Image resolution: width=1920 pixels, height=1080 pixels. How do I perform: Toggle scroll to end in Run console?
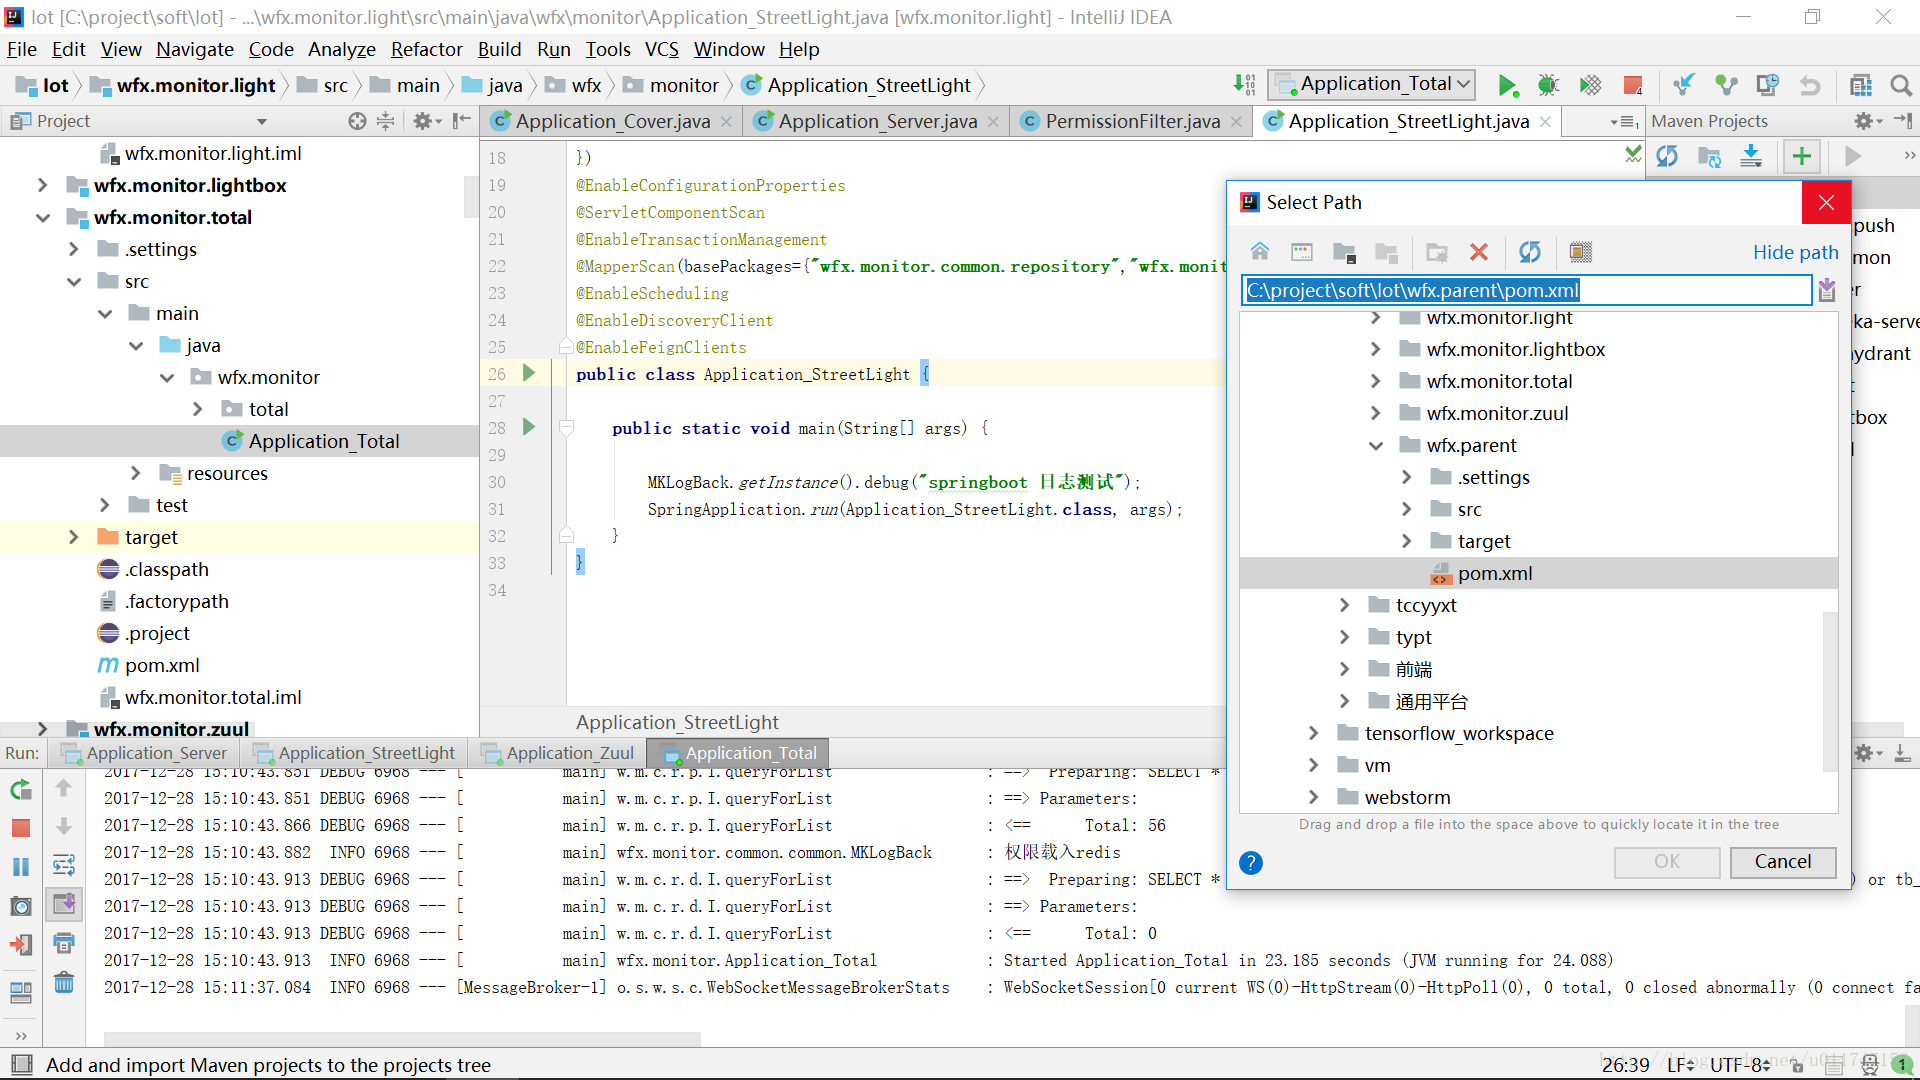pyautogui.click(x=64, y=904)
